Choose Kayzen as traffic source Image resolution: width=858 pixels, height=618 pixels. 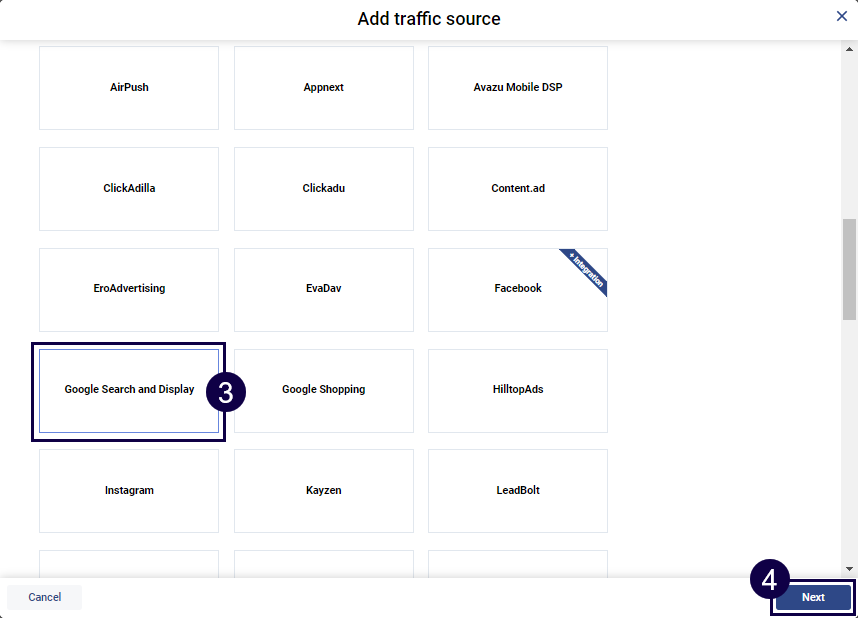[324, 491]
